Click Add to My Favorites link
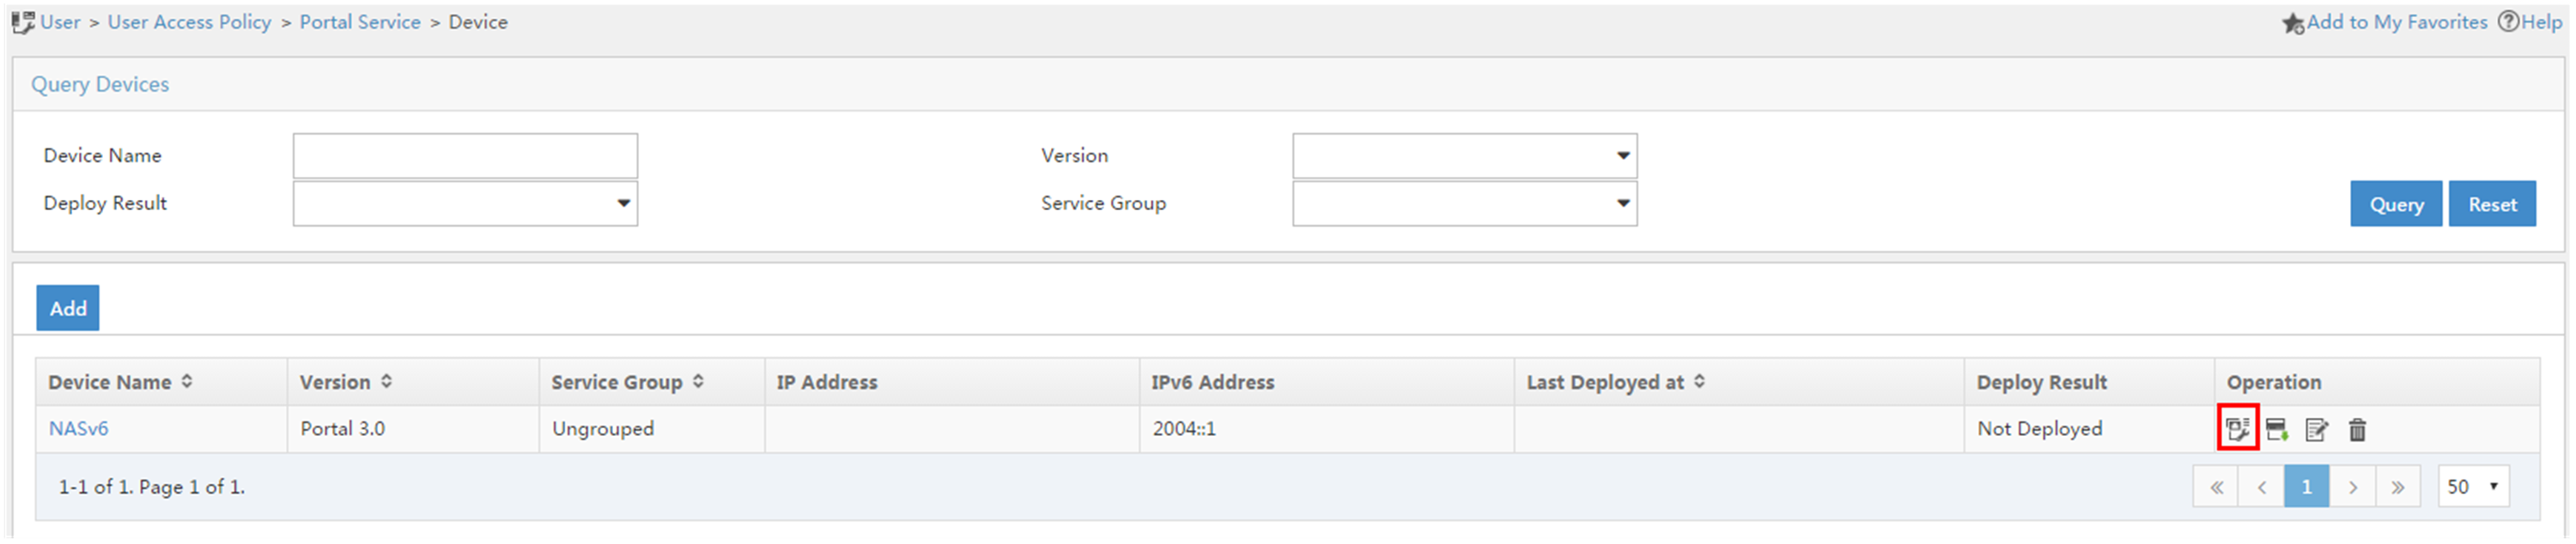The image size is (2576, 544). [x=2397, y=22]
